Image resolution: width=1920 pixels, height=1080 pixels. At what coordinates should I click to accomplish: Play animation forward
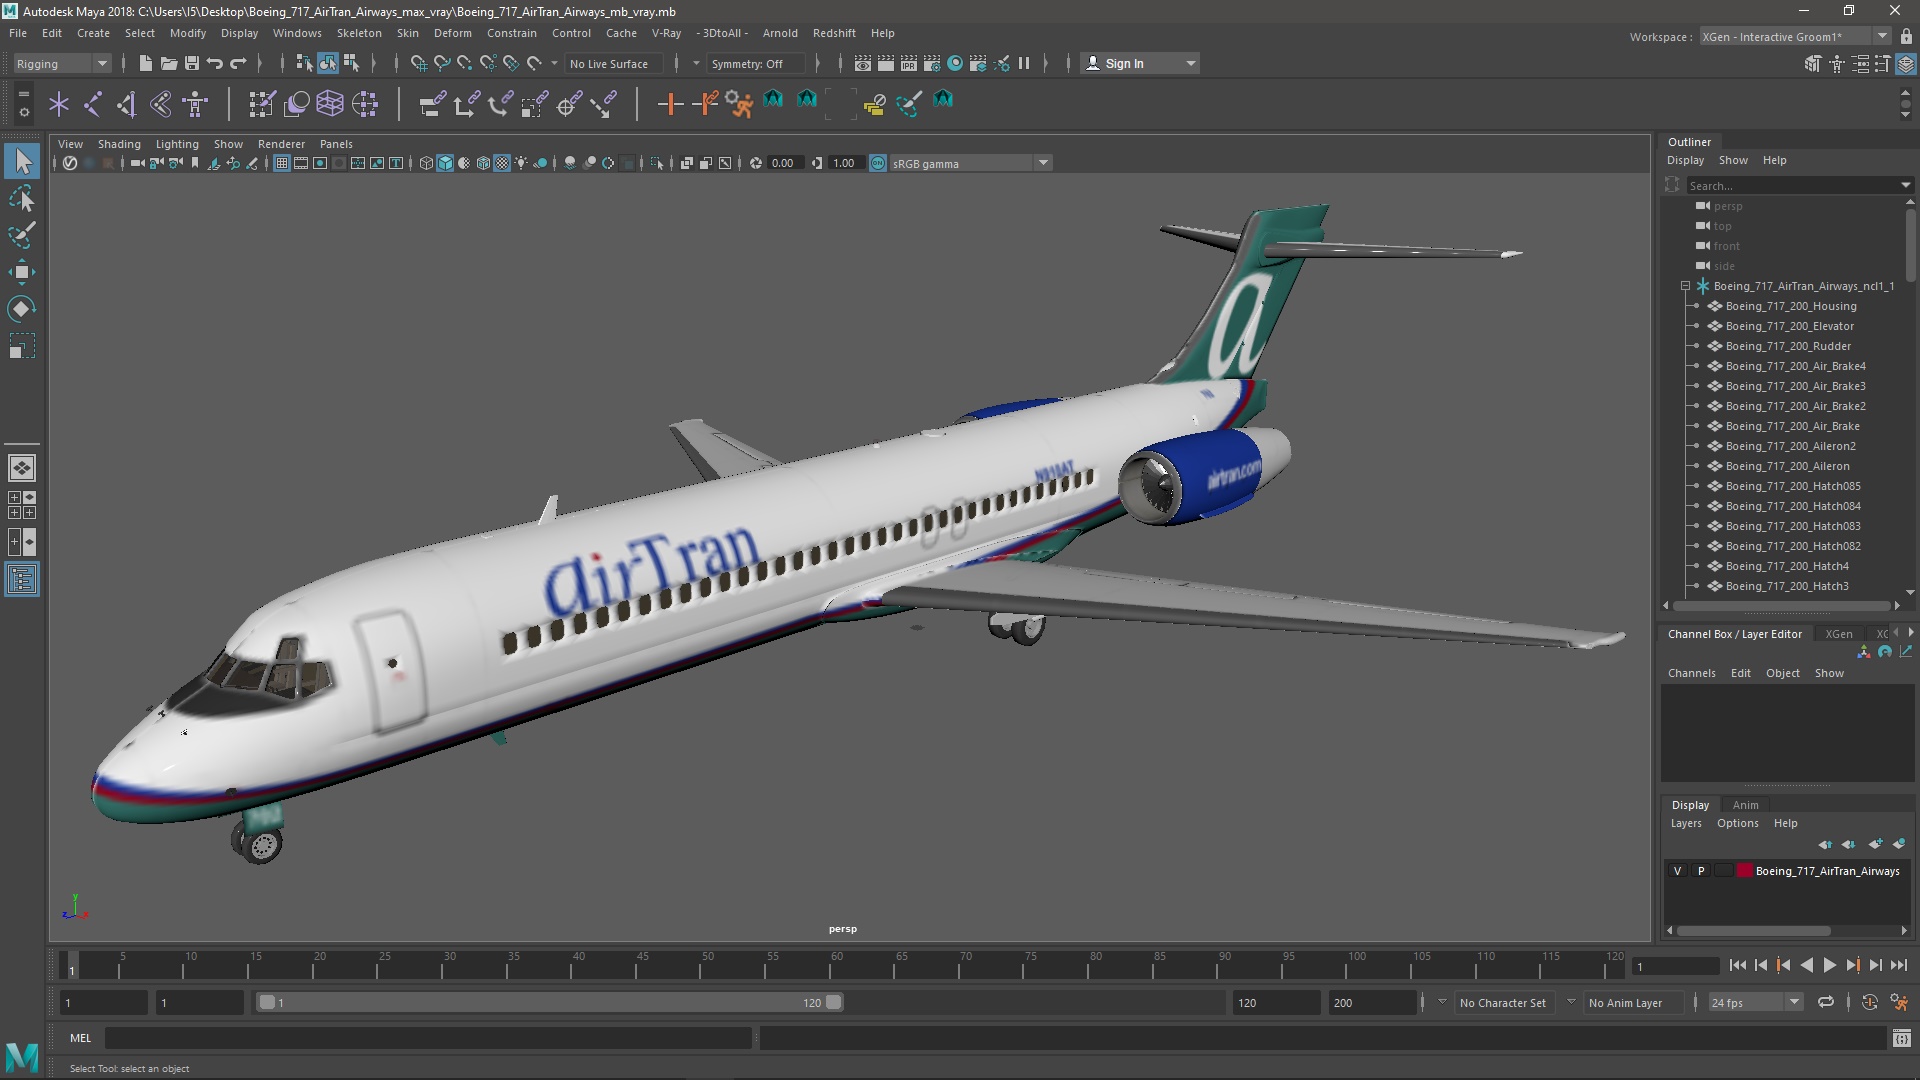click(x=1829, y=965)
